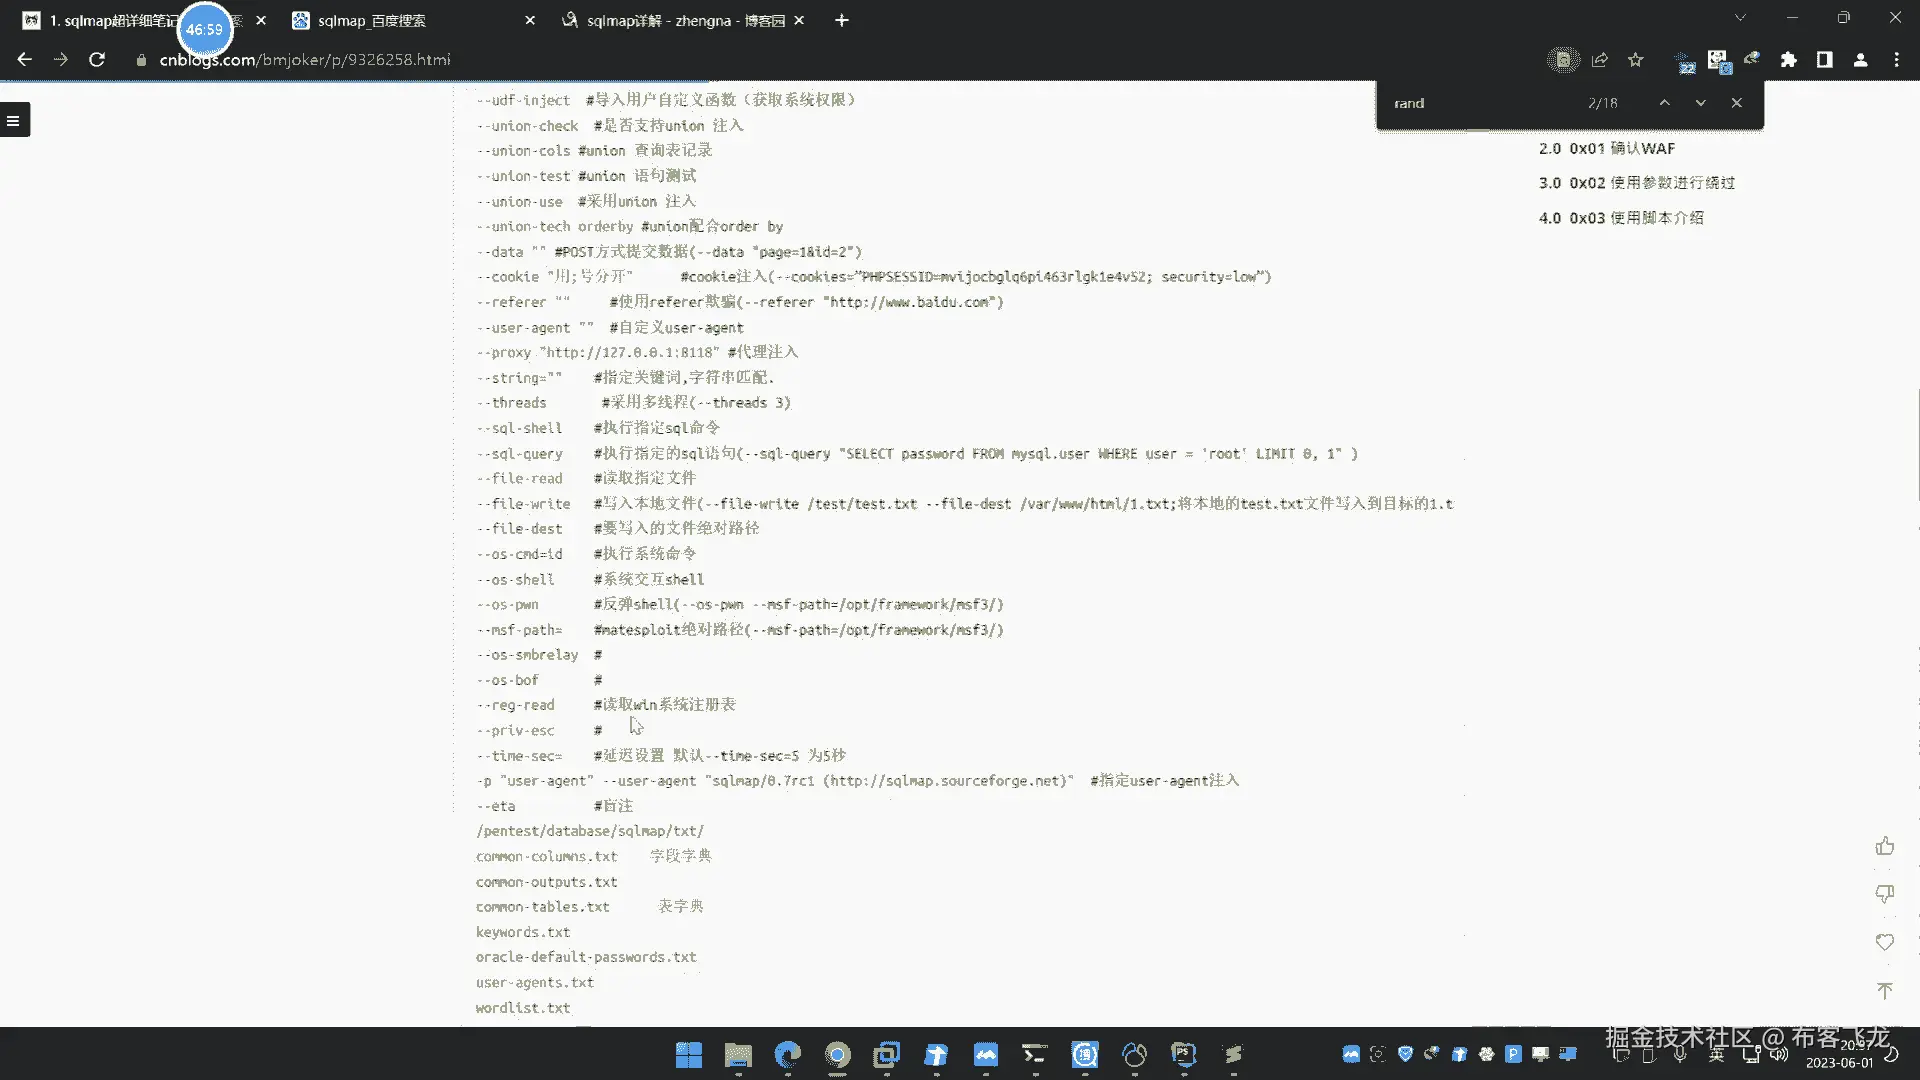Viewport: 1920px width, 1080px height.
Task: Reload the current page
Action: click(97, 60)
